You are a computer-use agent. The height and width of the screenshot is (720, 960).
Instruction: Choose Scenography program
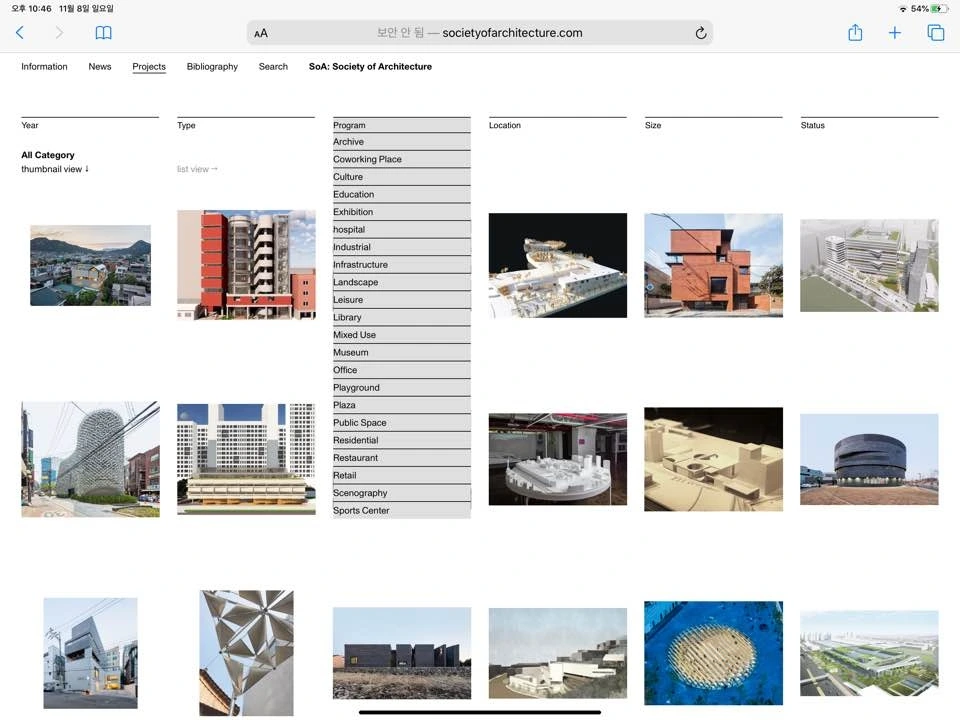click(x=402, y=493)
